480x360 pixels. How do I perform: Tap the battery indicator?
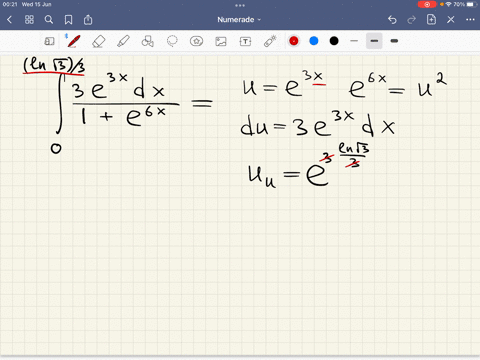(471, 4)
